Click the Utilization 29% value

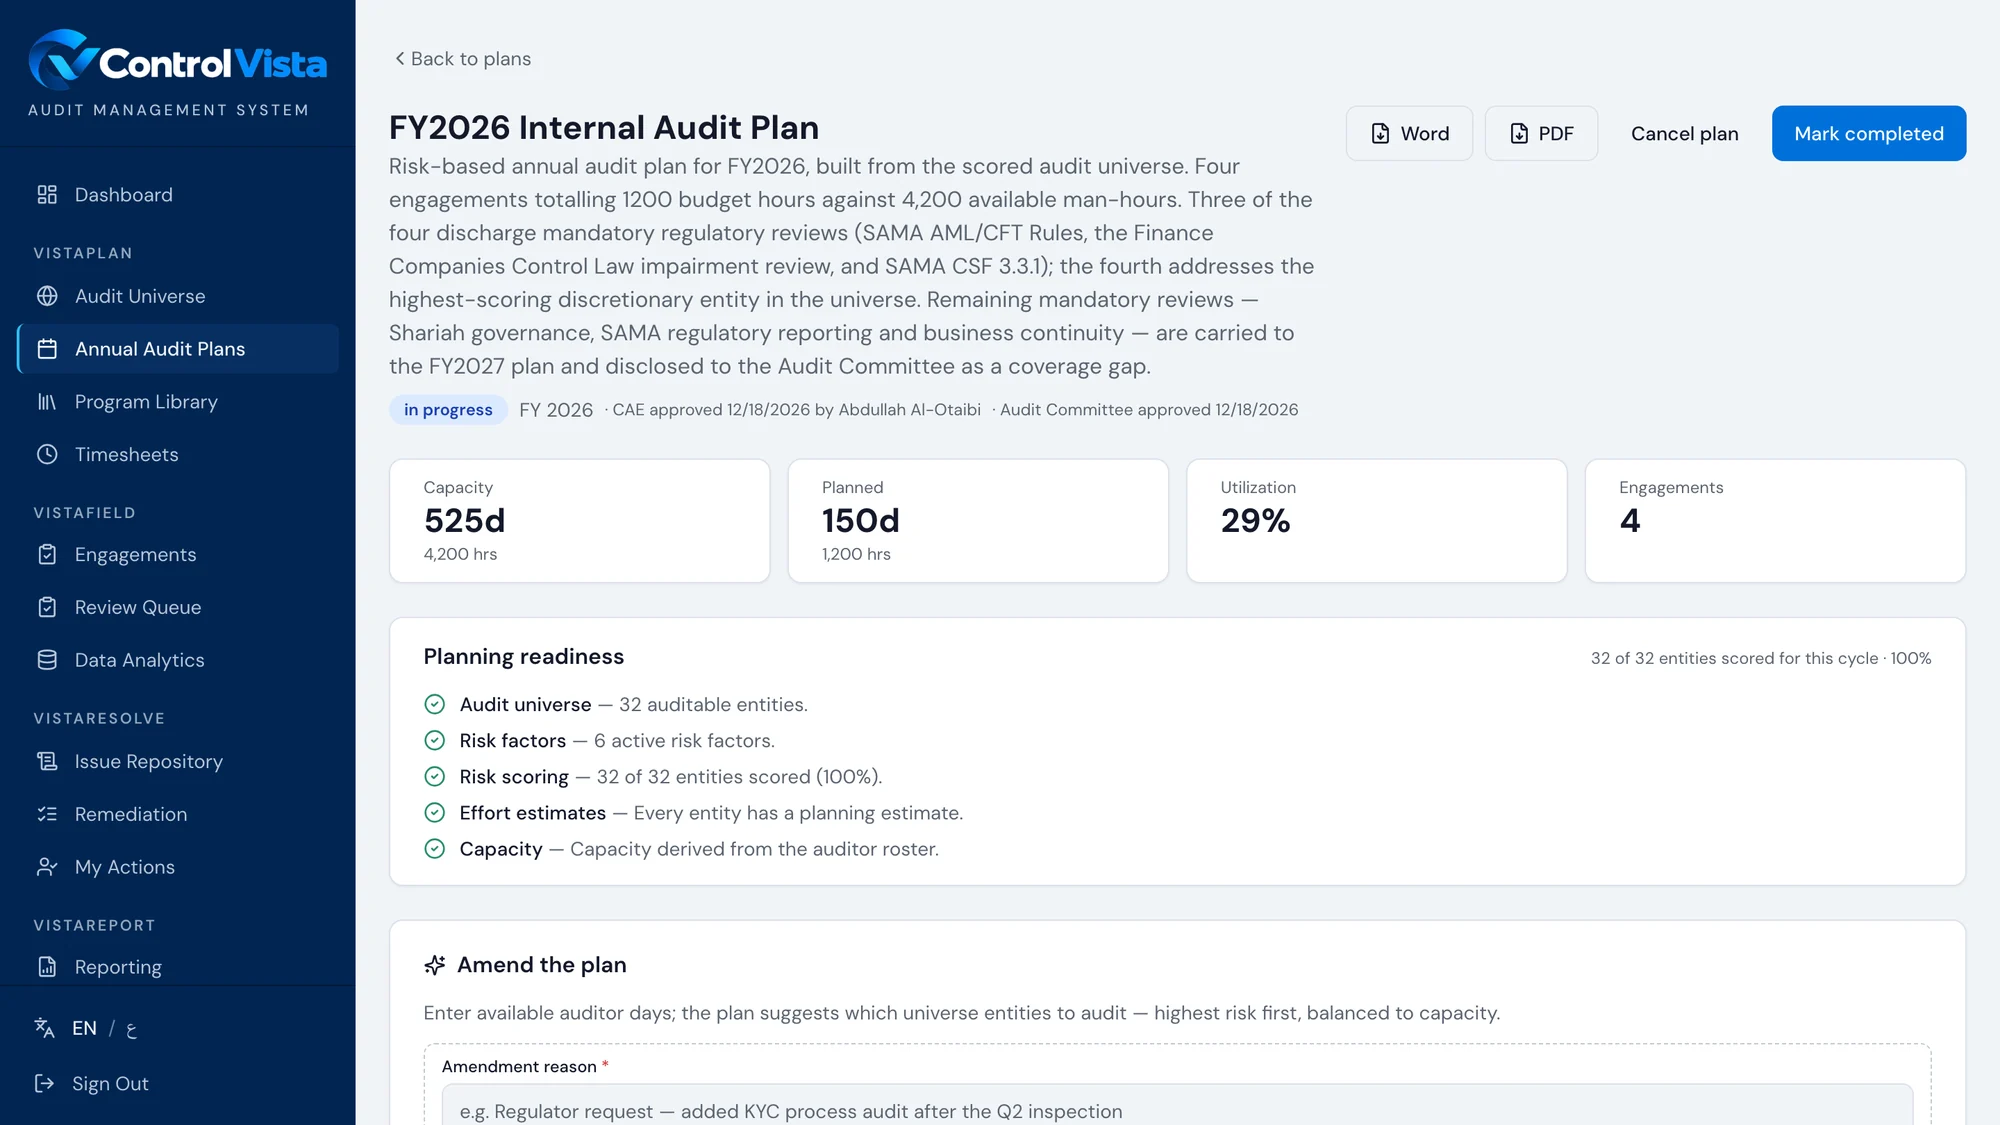tap(1255, 521)
